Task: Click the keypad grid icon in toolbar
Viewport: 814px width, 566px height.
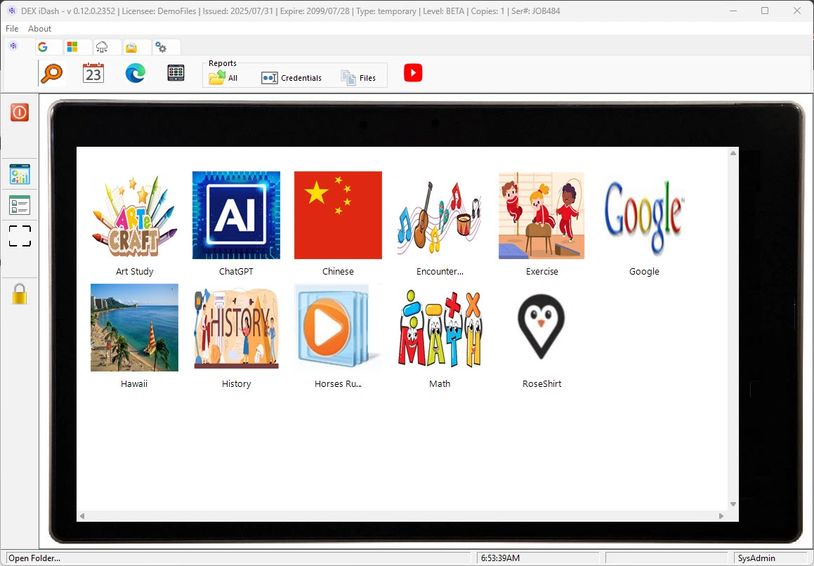Action: [x=176, y=73]
